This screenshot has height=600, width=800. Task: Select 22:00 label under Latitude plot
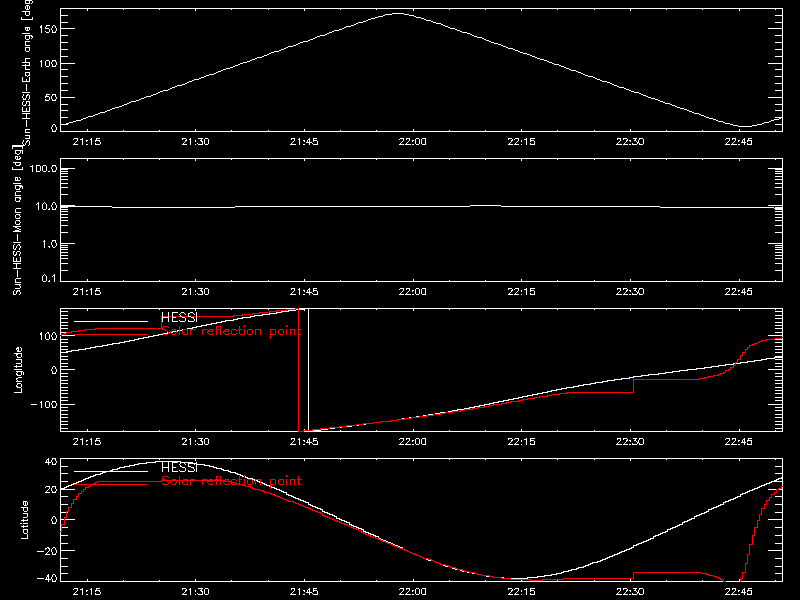point(413,591)
